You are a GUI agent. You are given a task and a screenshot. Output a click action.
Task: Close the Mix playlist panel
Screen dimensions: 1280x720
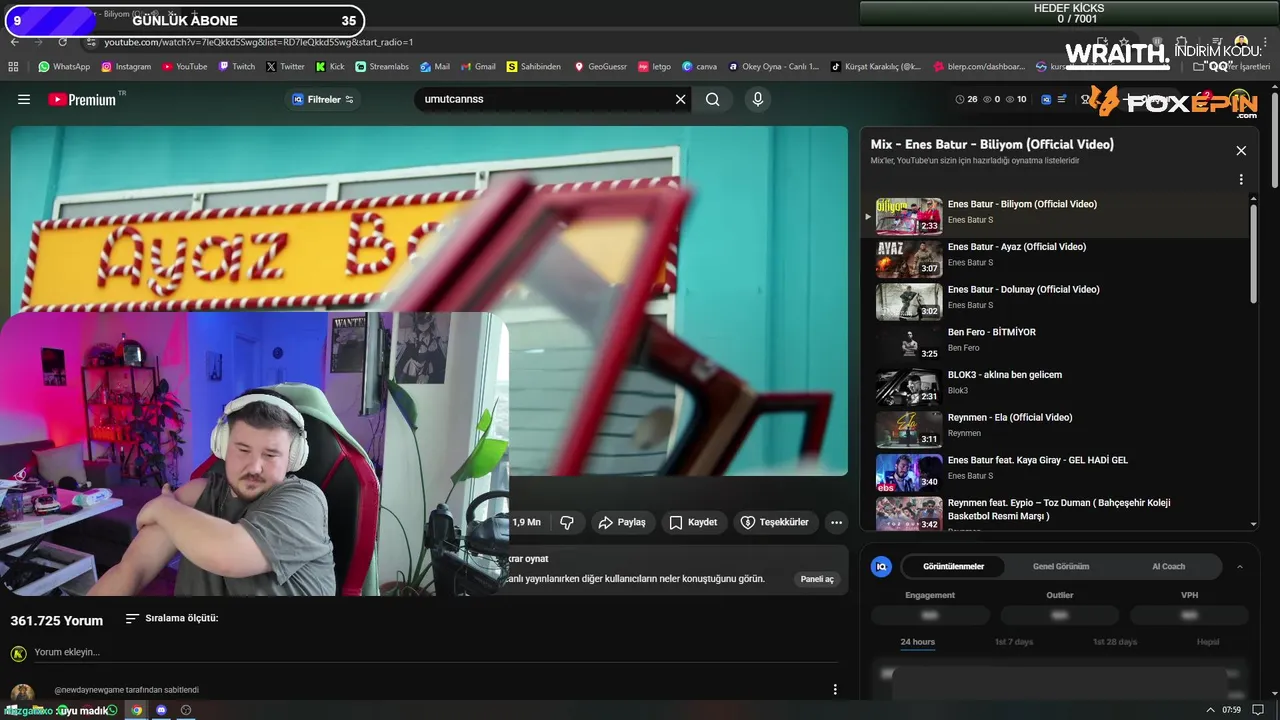[x=1241, y=151]
